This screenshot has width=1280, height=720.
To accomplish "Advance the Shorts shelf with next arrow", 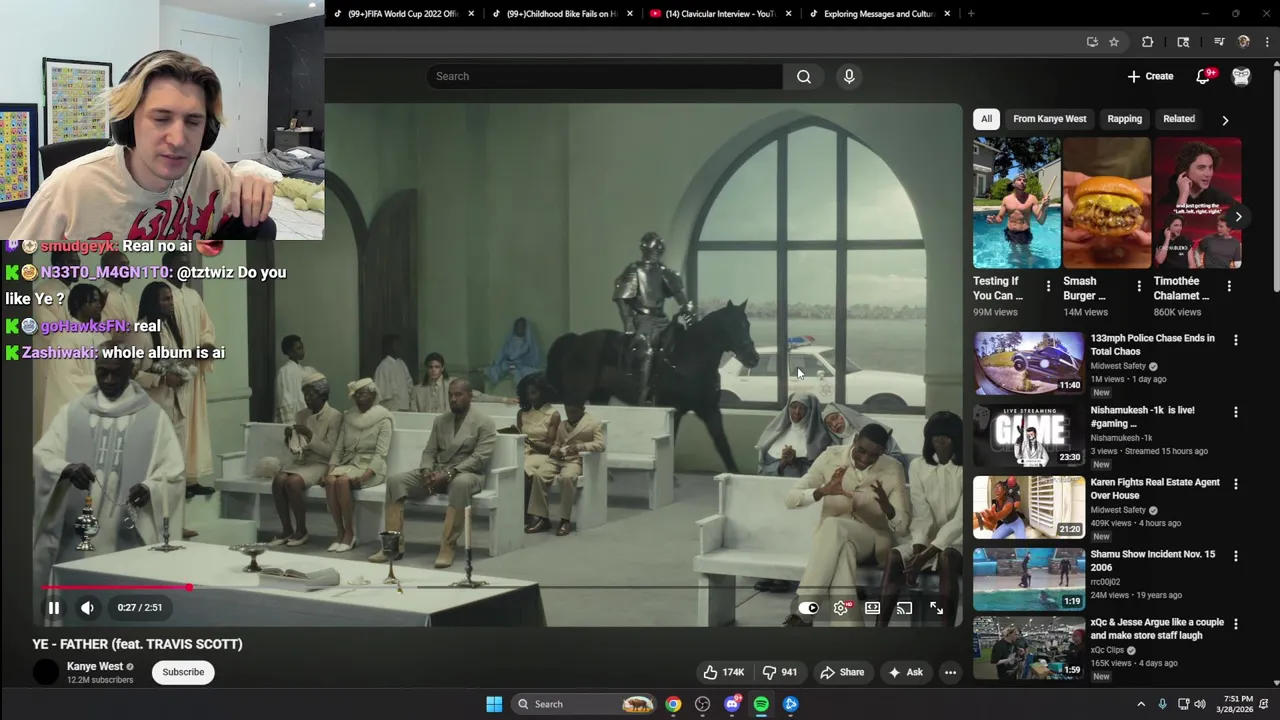I will coord(1238,216).
